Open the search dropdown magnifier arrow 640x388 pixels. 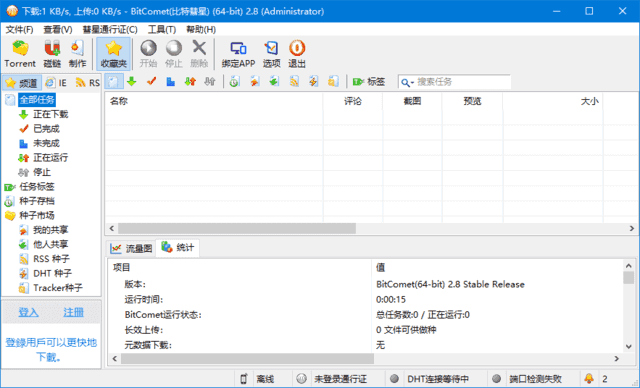click(407, 82)
